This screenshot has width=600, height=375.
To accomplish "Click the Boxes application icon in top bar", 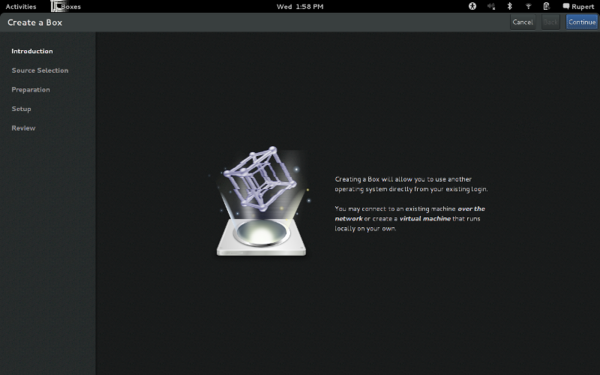I will [x=57, y=6].
